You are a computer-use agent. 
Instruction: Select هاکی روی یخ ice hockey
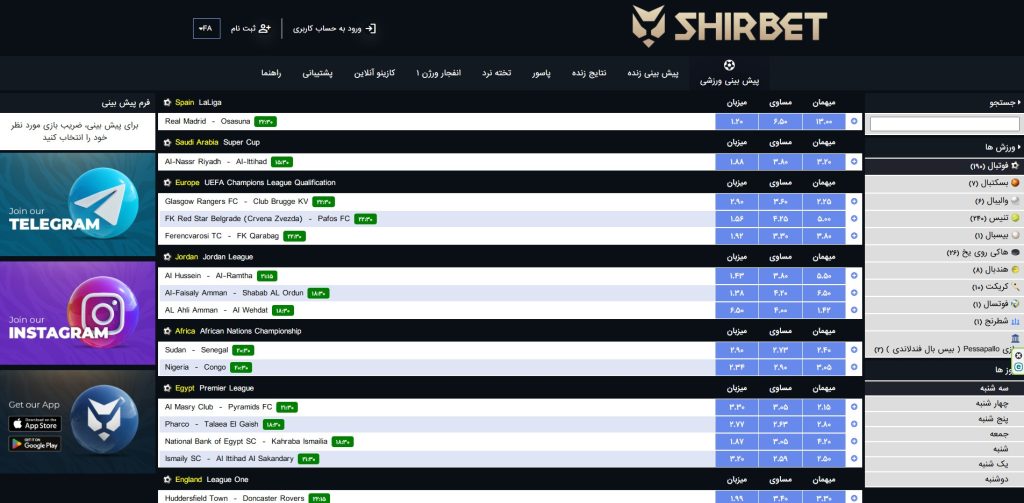(944, 252)
